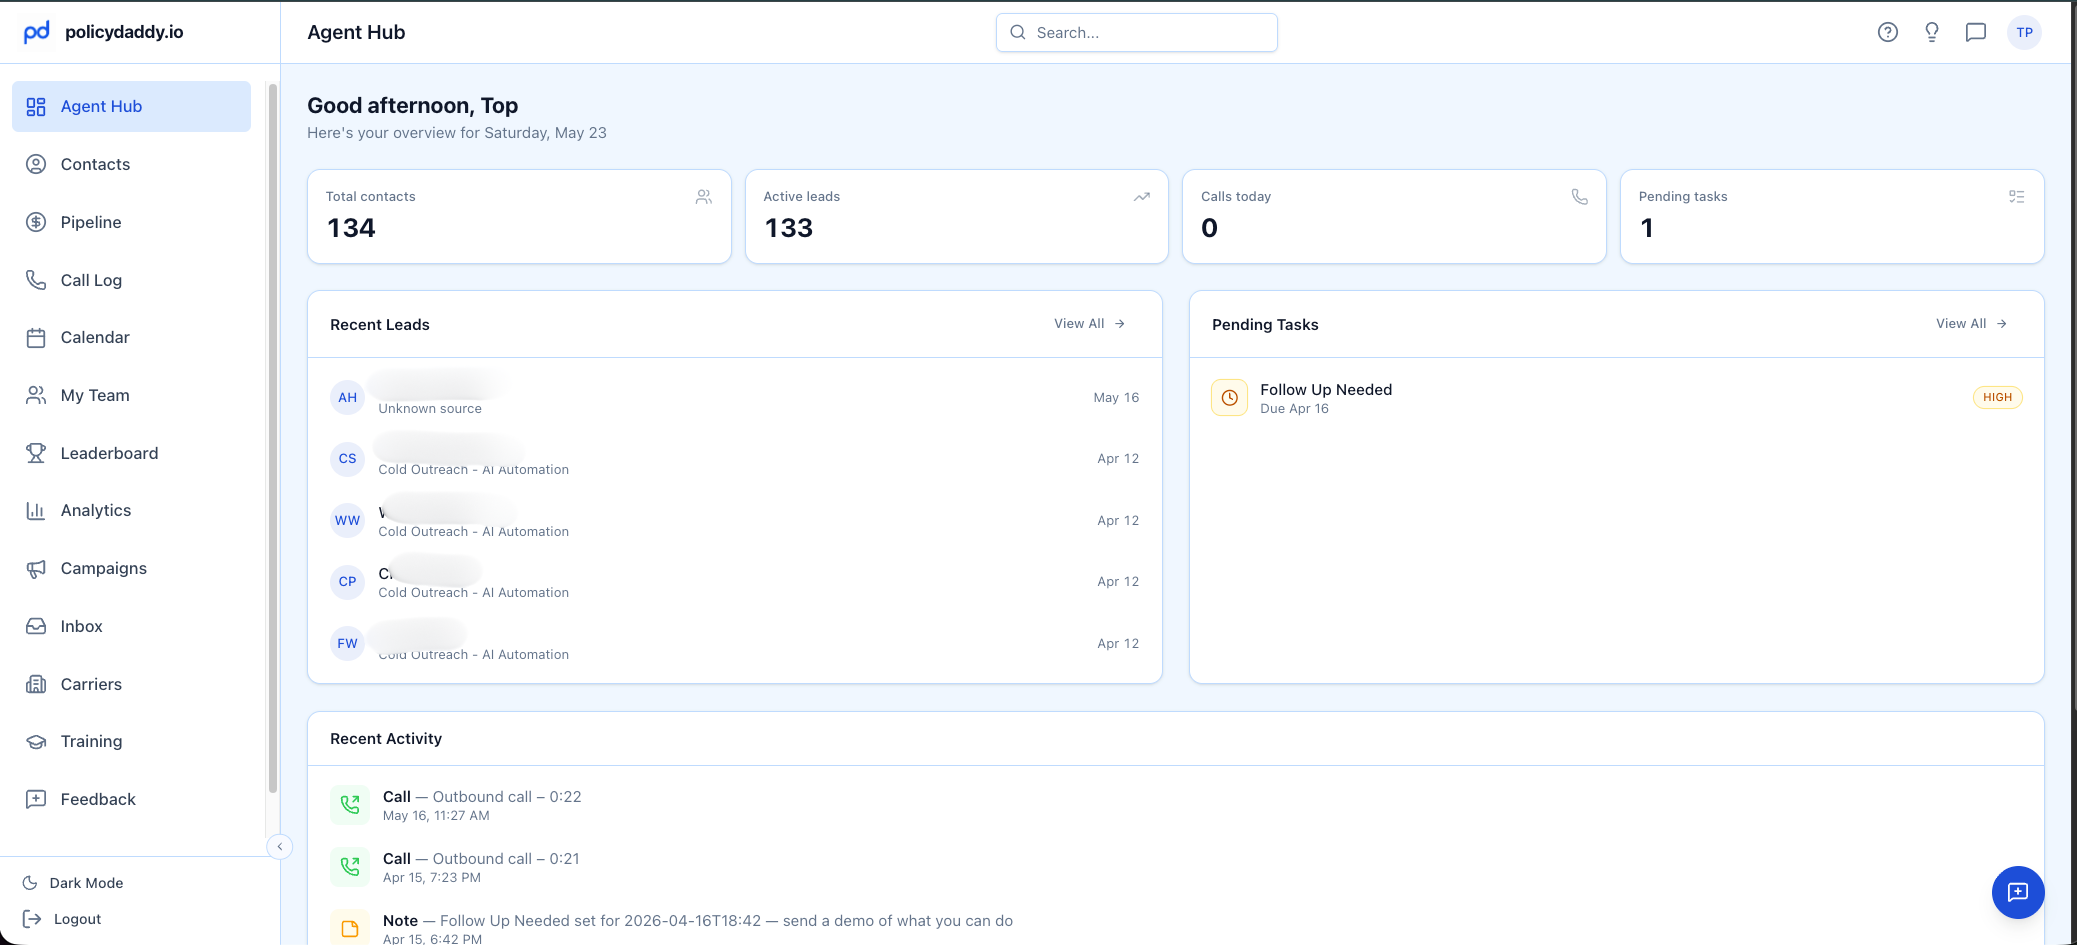
Task: Click the Inbox tray icon
Action: (36, 626)
